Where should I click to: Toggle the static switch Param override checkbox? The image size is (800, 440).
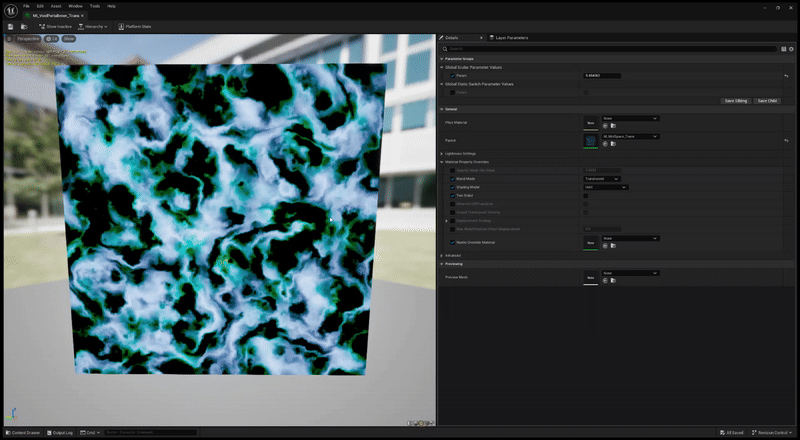tap(453, 92)
